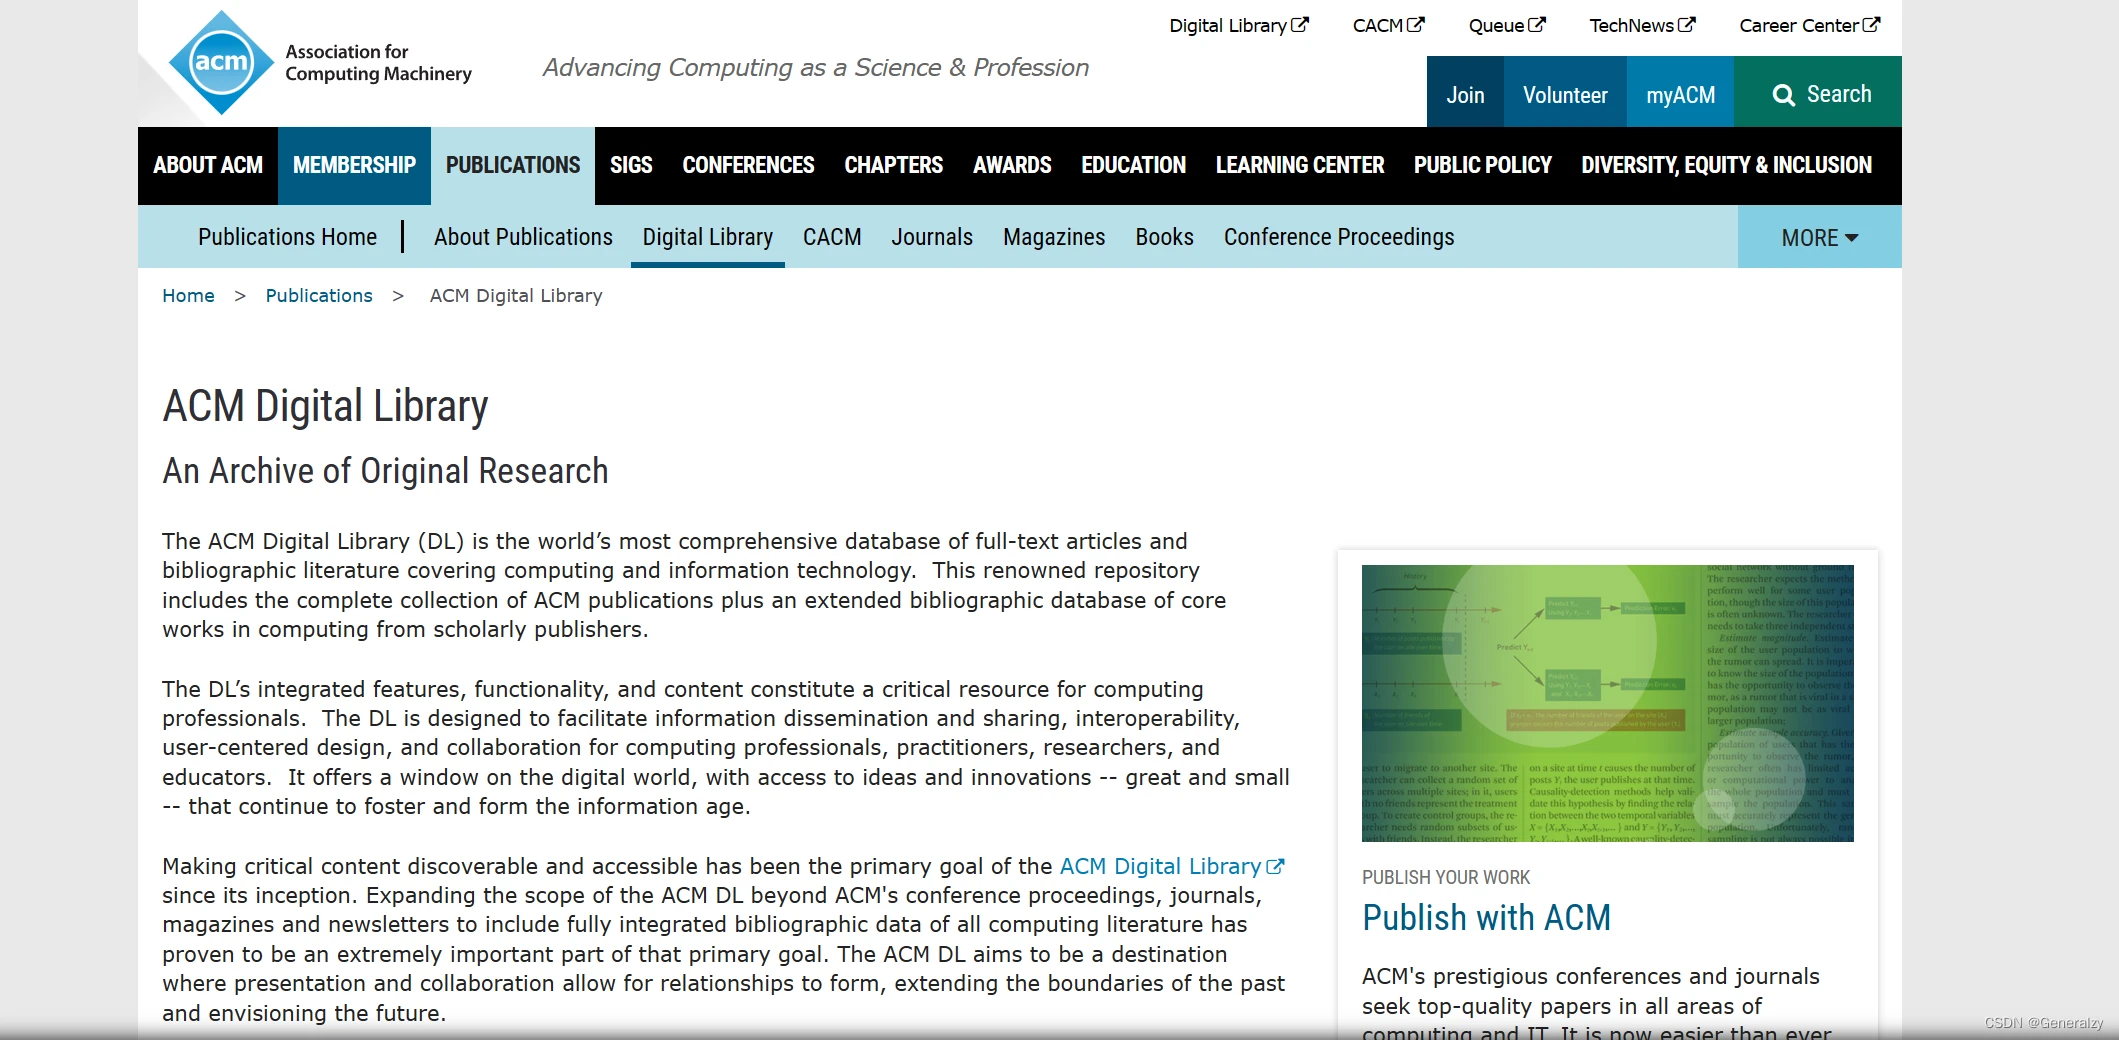The image size is (2119, 1040).
Task: Click the Join button
Action: tap(1465, 94)
